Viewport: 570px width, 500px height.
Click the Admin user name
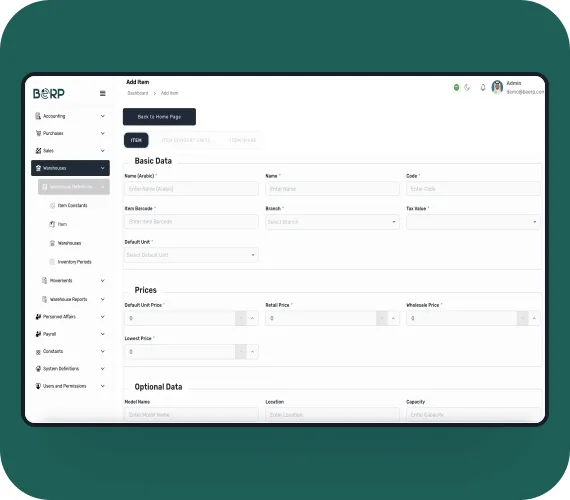[514, 83]
